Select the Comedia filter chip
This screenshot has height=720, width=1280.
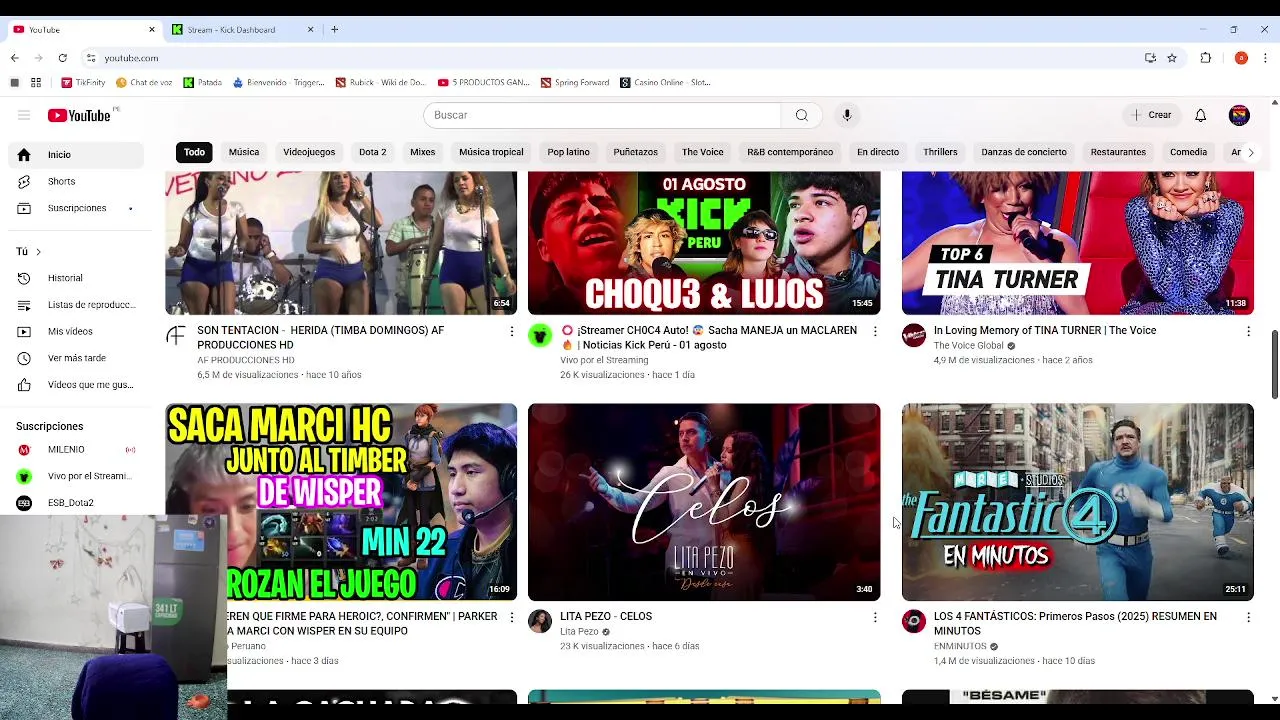tap(1188, 152)
